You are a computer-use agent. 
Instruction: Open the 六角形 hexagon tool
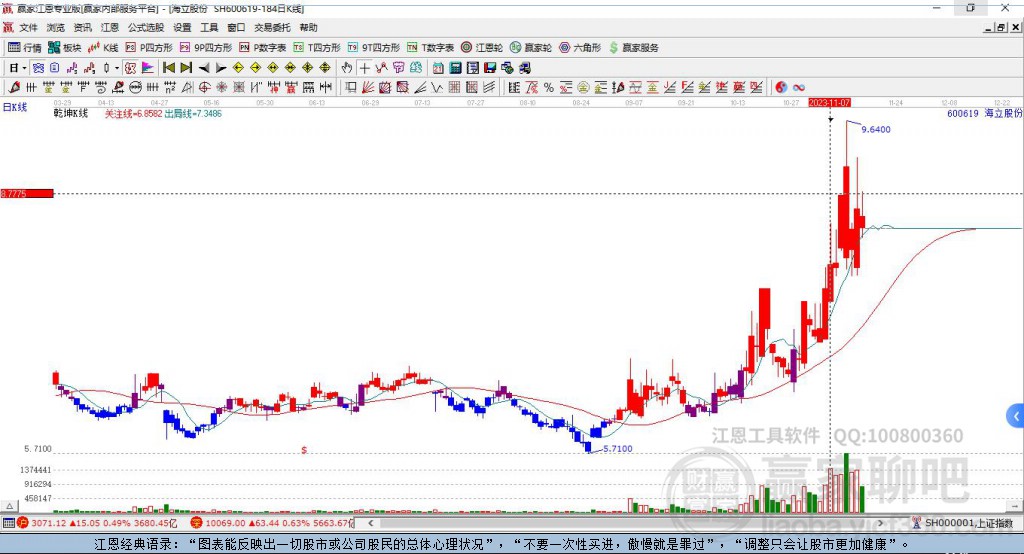tap(580, 48)
